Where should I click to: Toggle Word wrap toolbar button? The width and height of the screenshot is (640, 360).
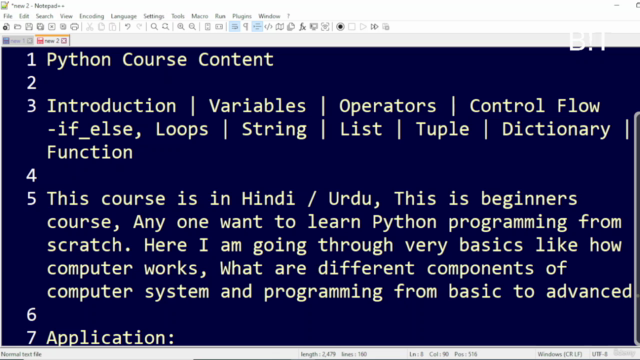(235, 27)
